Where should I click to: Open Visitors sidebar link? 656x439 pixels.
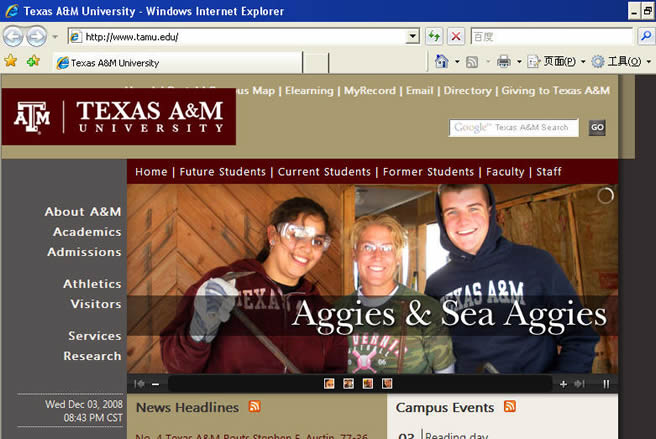(96, 304)
